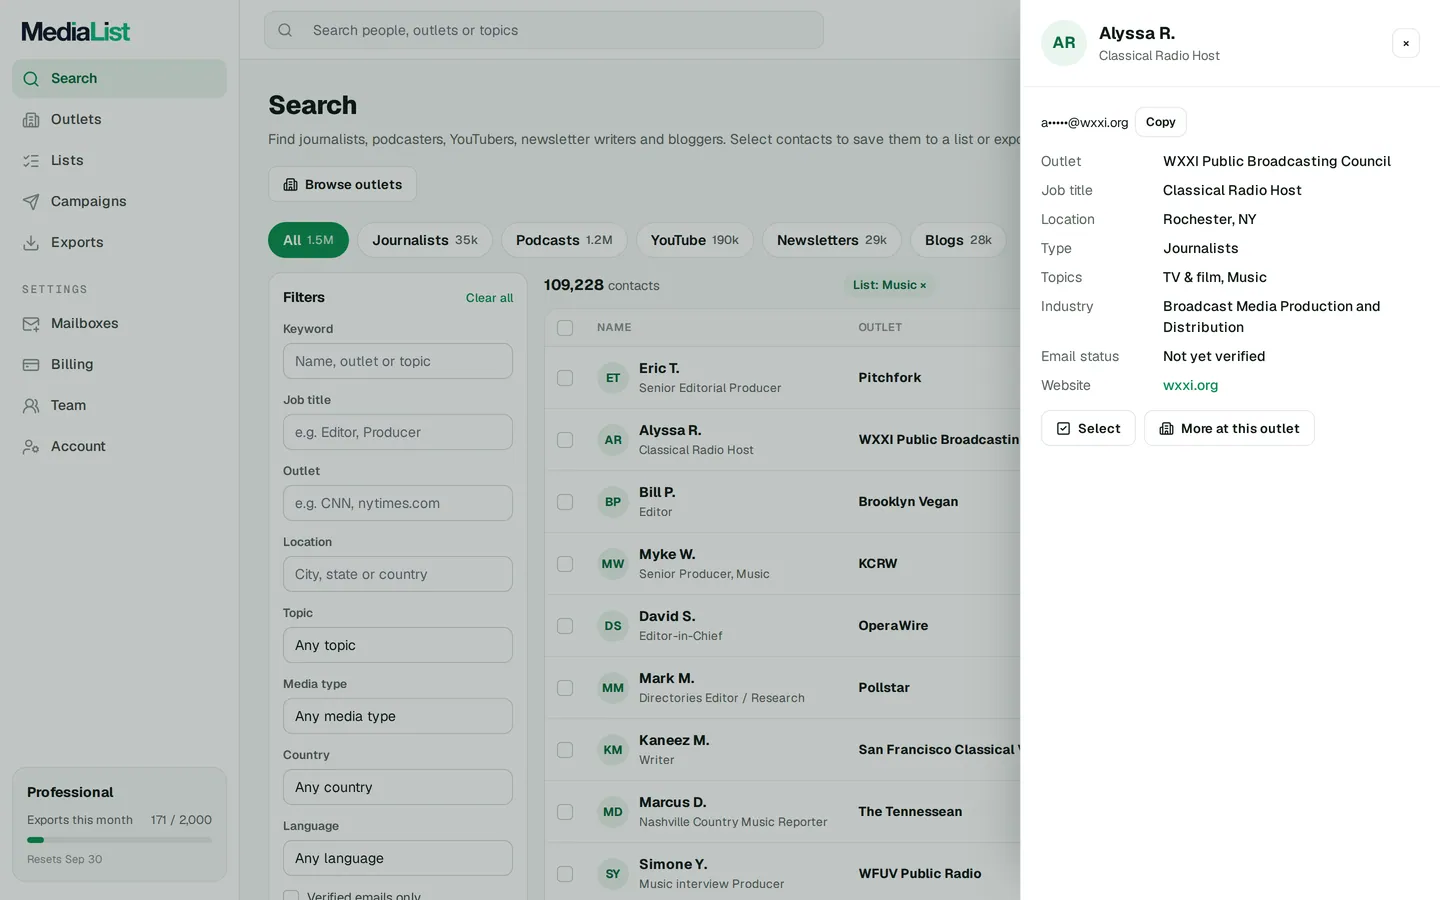Check the box for Mark M.
1440x900 pixels.
[565, 688]
